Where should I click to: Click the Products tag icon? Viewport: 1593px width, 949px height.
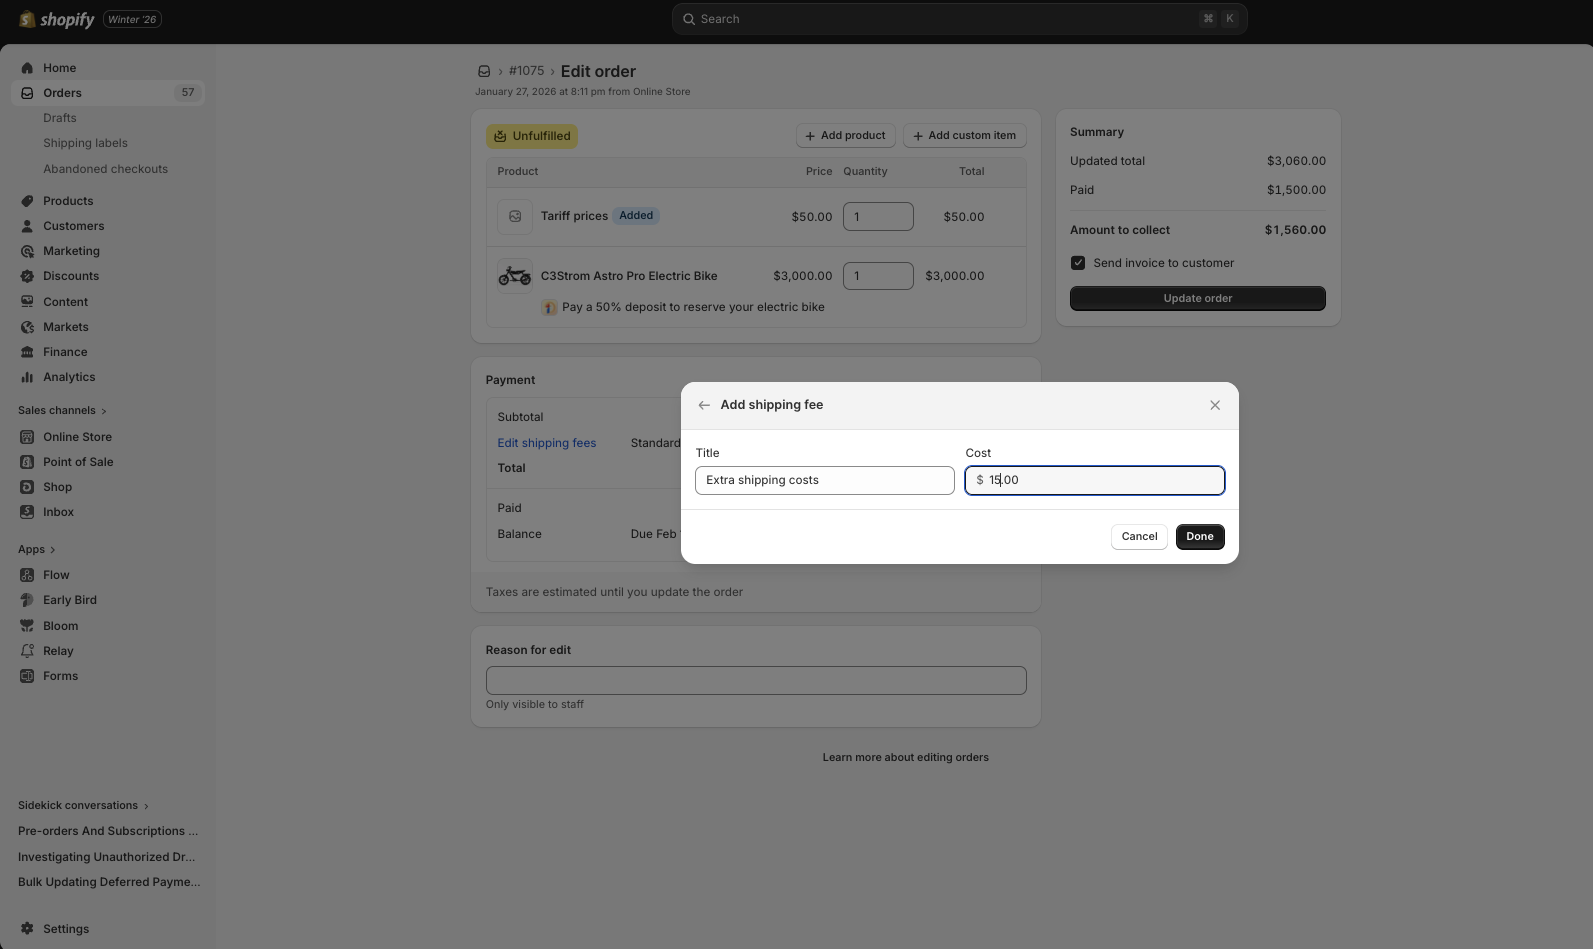pyautogui.click(x=27, y=201)
